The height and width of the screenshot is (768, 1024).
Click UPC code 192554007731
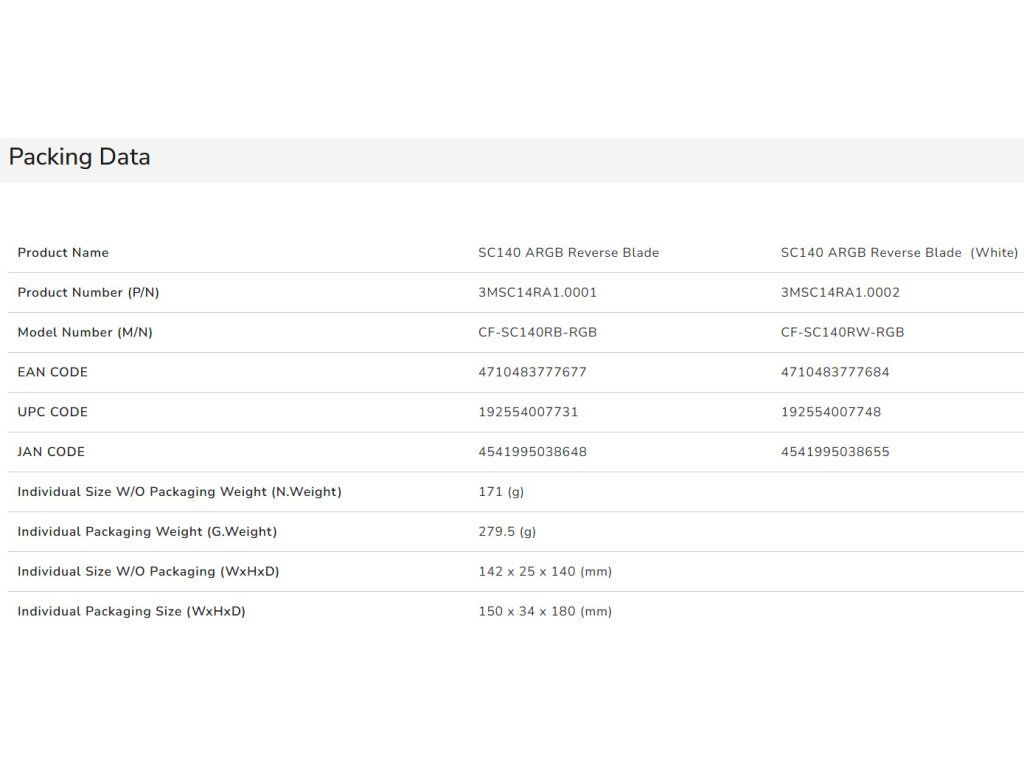(528, 412)
